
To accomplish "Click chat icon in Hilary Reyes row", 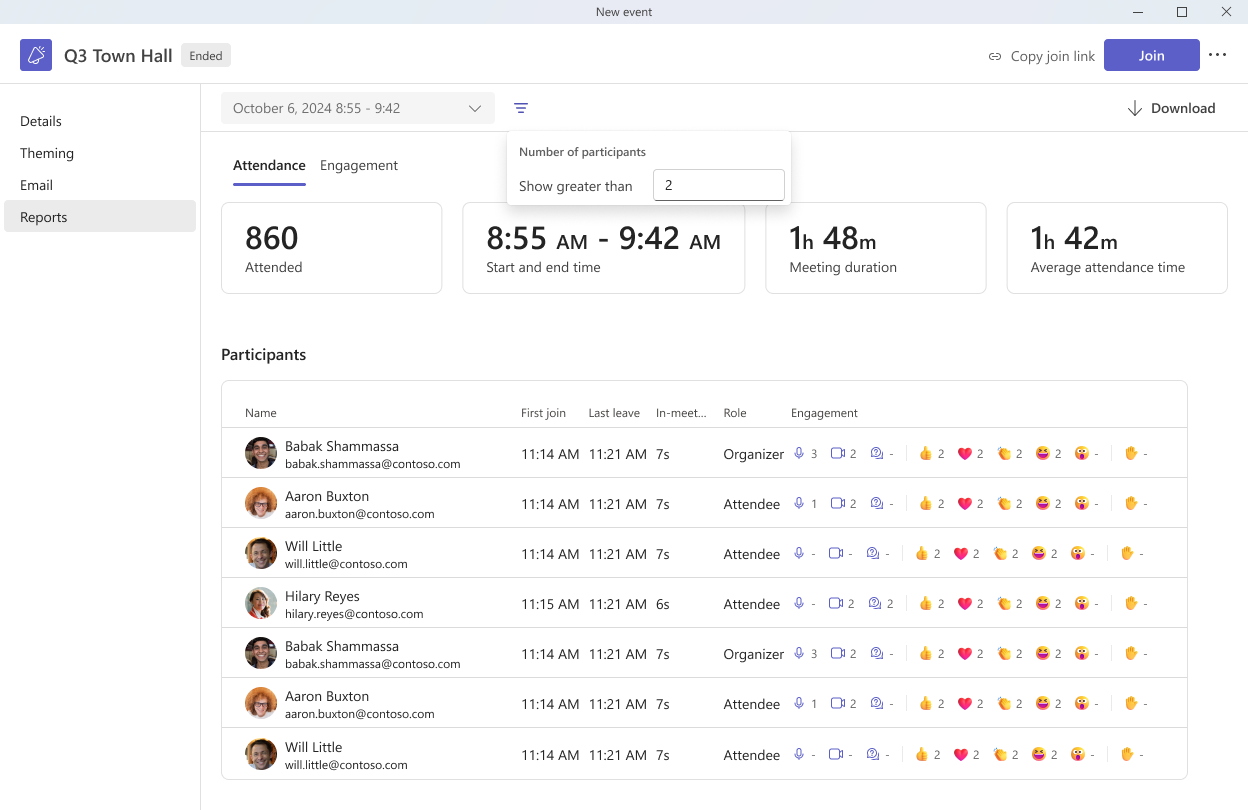I will [876, 603].
